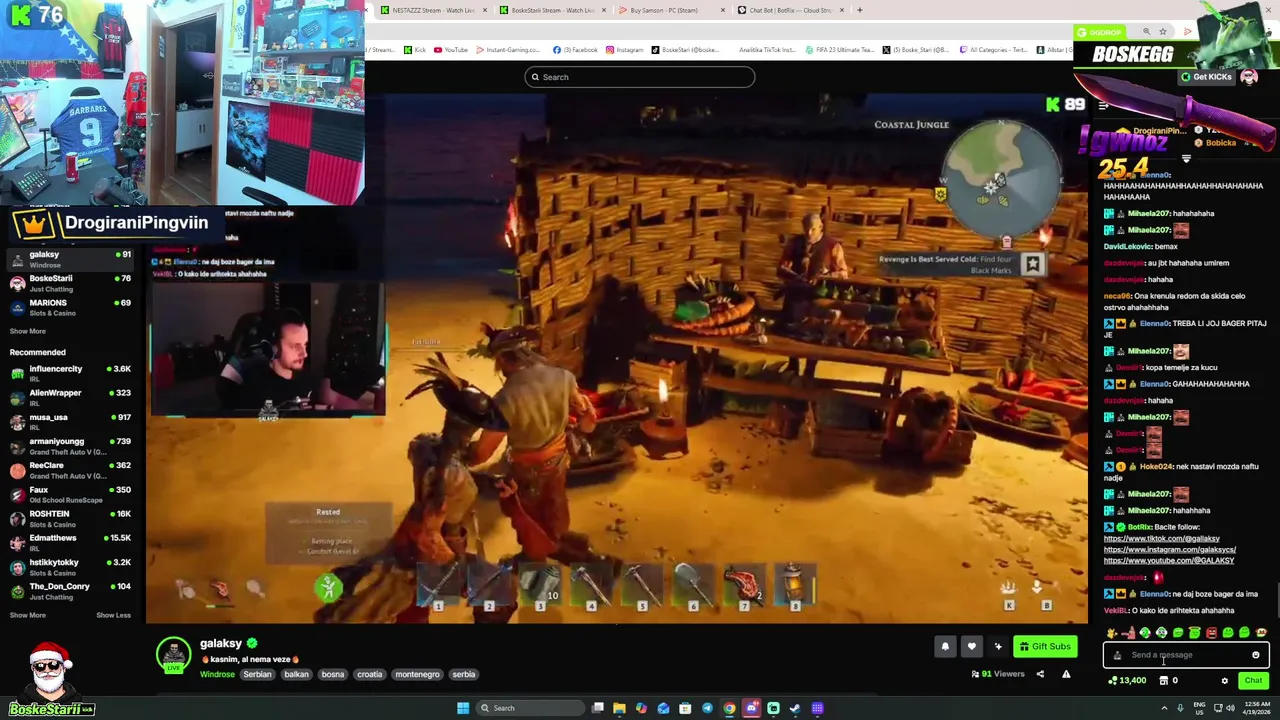Turn on notifications with the bell icon
Viewport: 1280px width, 720px height.
[945, 647]
